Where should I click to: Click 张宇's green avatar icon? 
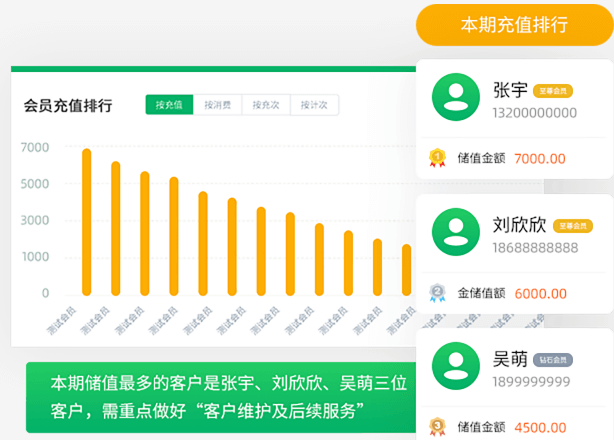click(456, 97)
